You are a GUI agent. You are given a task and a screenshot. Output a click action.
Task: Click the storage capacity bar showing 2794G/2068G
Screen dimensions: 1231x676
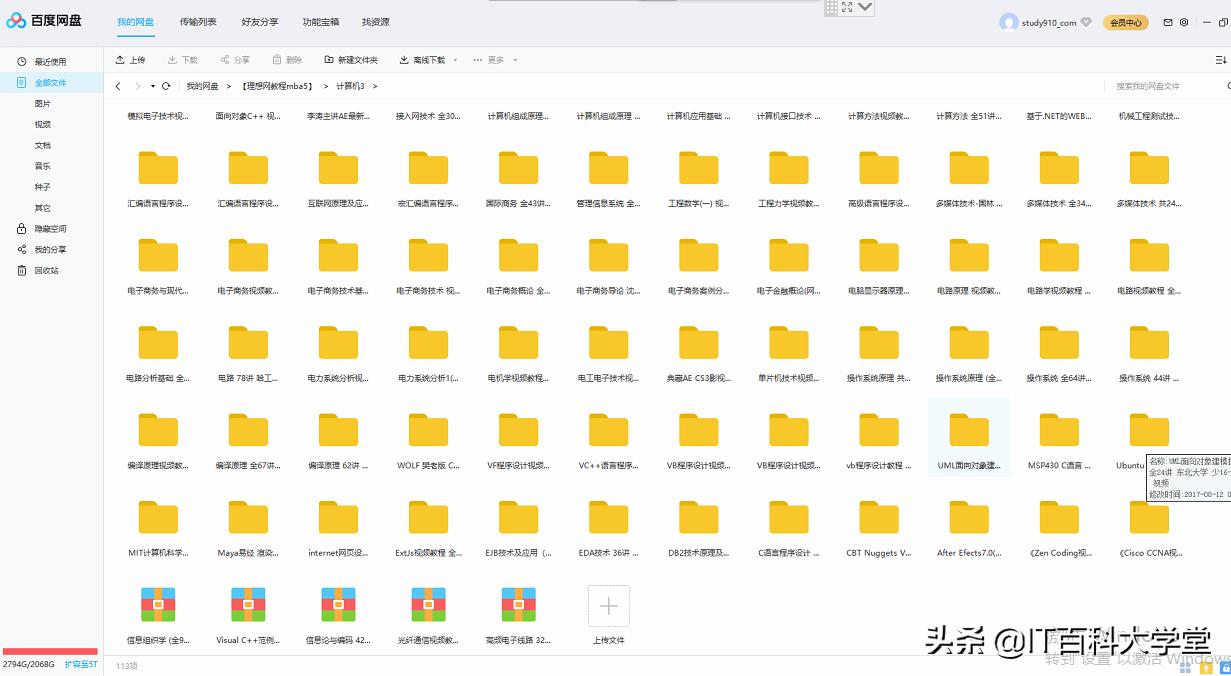pyautogui.click(x=50, y=650)
